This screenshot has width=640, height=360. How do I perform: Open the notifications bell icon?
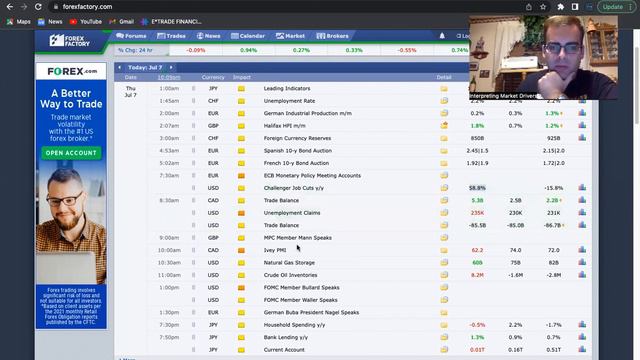click(442, 36)
